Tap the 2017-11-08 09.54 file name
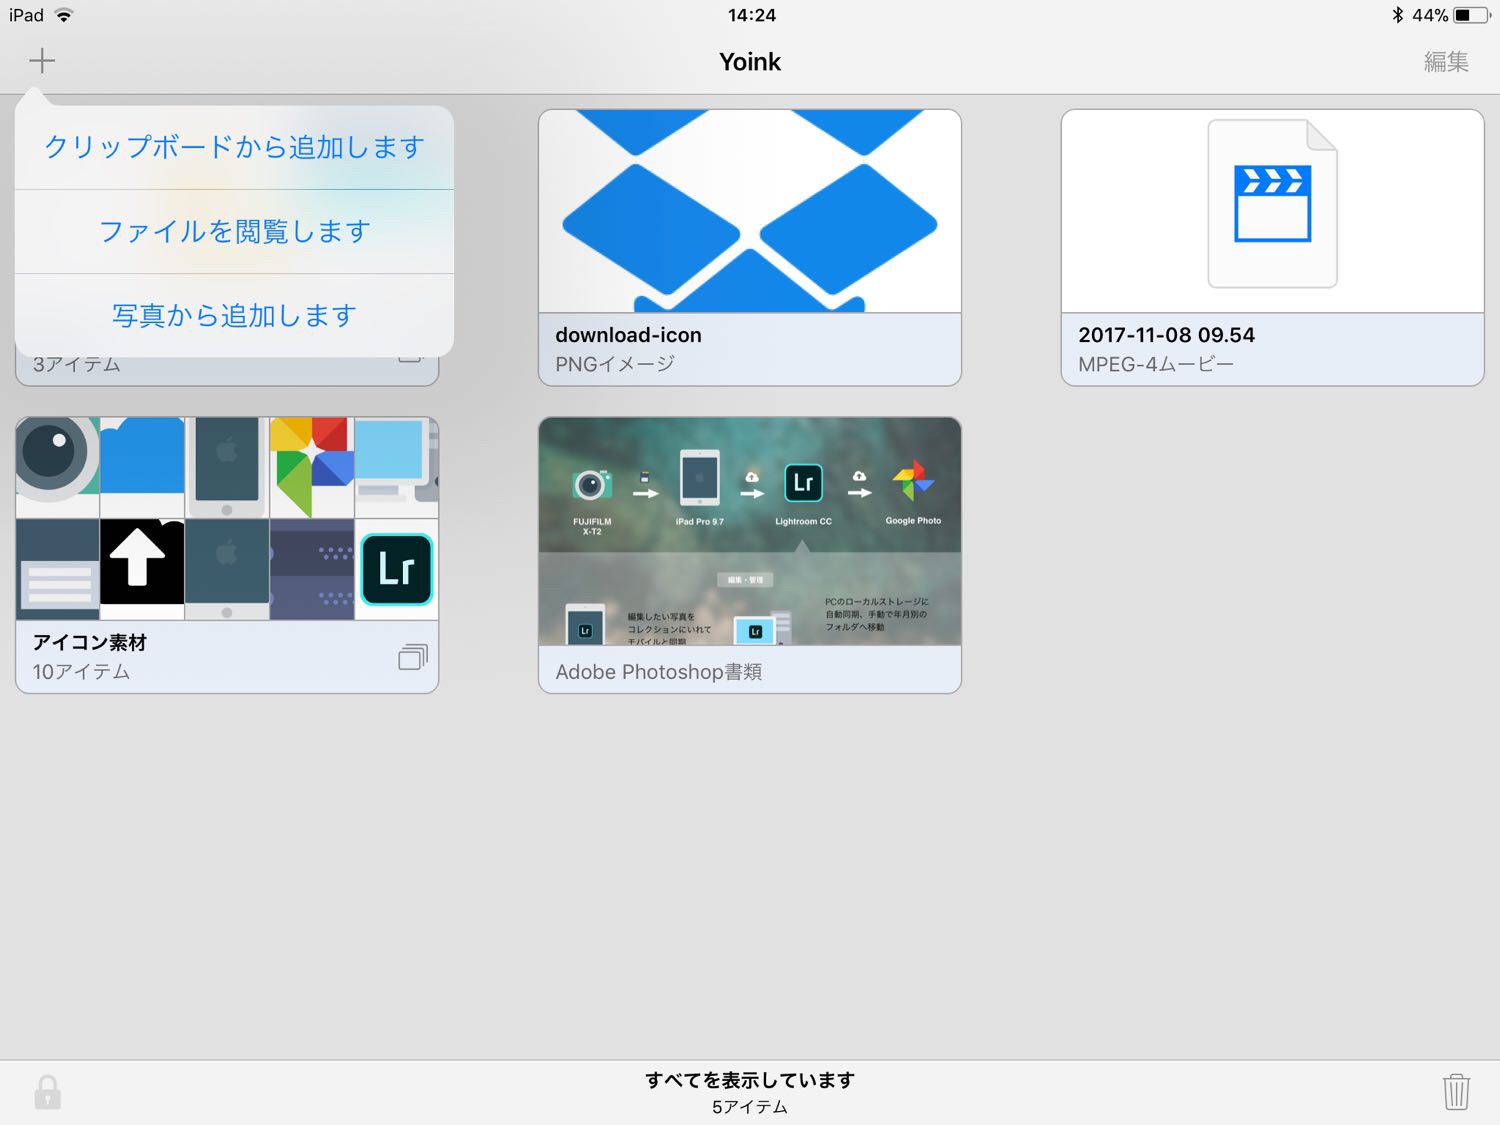Screen dimensions: 1500x1125 coord(1166,335)
